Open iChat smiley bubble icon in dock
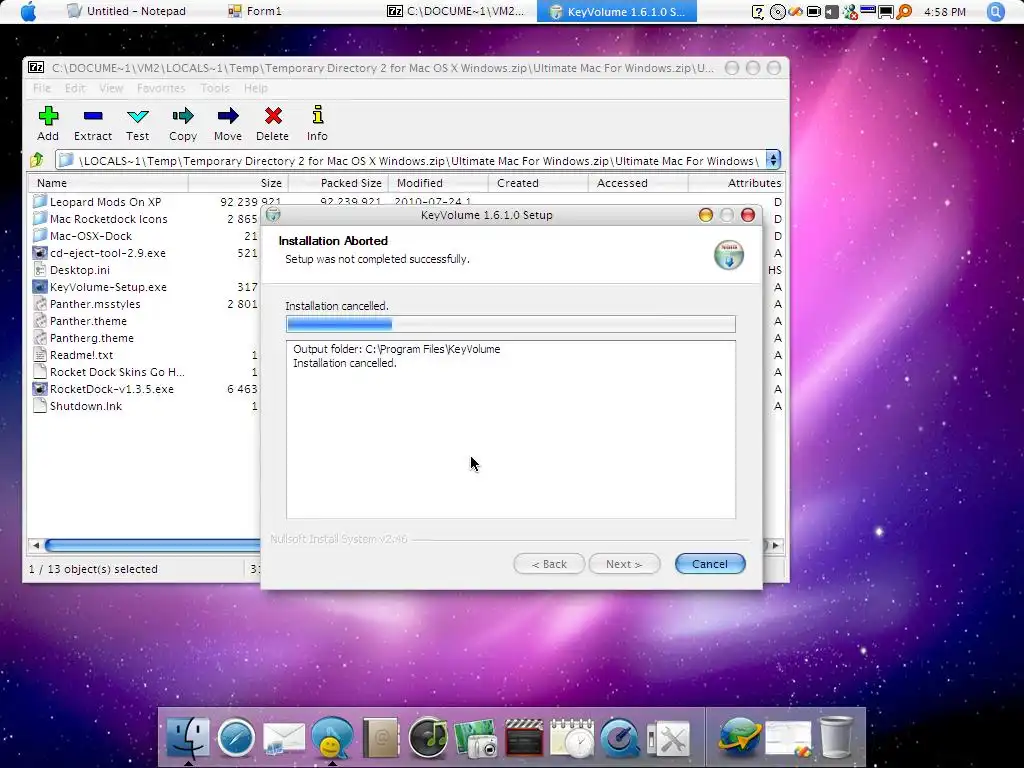The image size is (1024, 768). click(332, 738)
